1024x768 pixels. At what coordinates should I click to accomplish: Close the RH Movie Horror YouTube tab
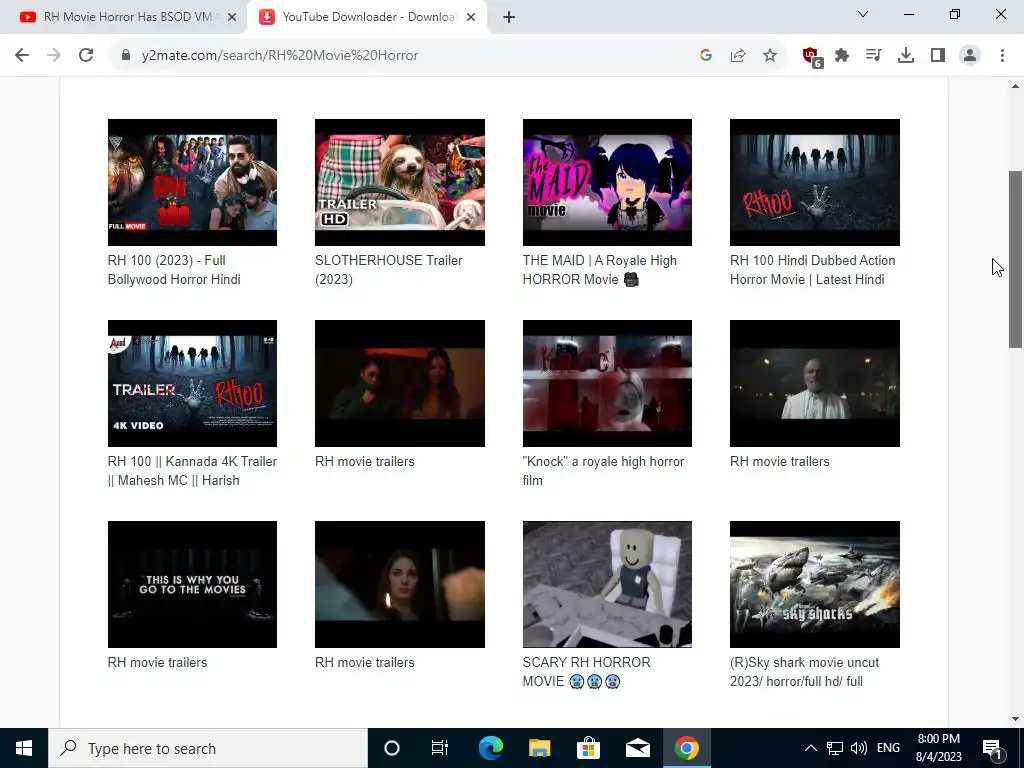[232, 17]
